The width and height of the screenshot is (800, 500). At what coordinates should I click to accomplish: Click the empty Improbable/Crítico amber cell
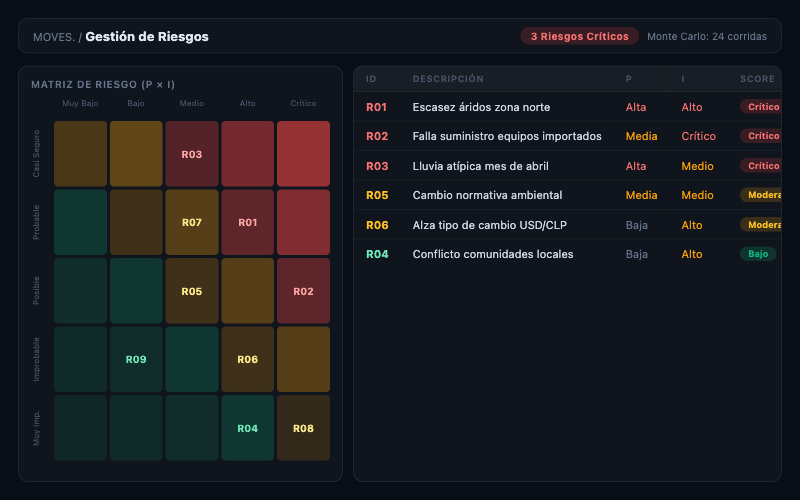click(x=304, y=359)
